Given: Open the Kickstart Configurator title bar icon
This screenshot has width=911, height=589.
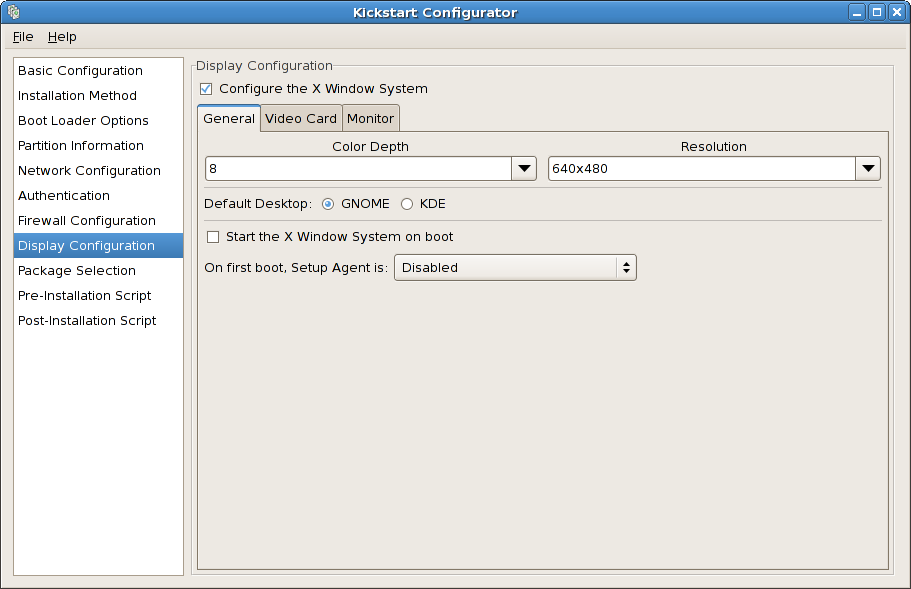Looking at the screenshot, I should pyautogui.click(x=12, y=12).
